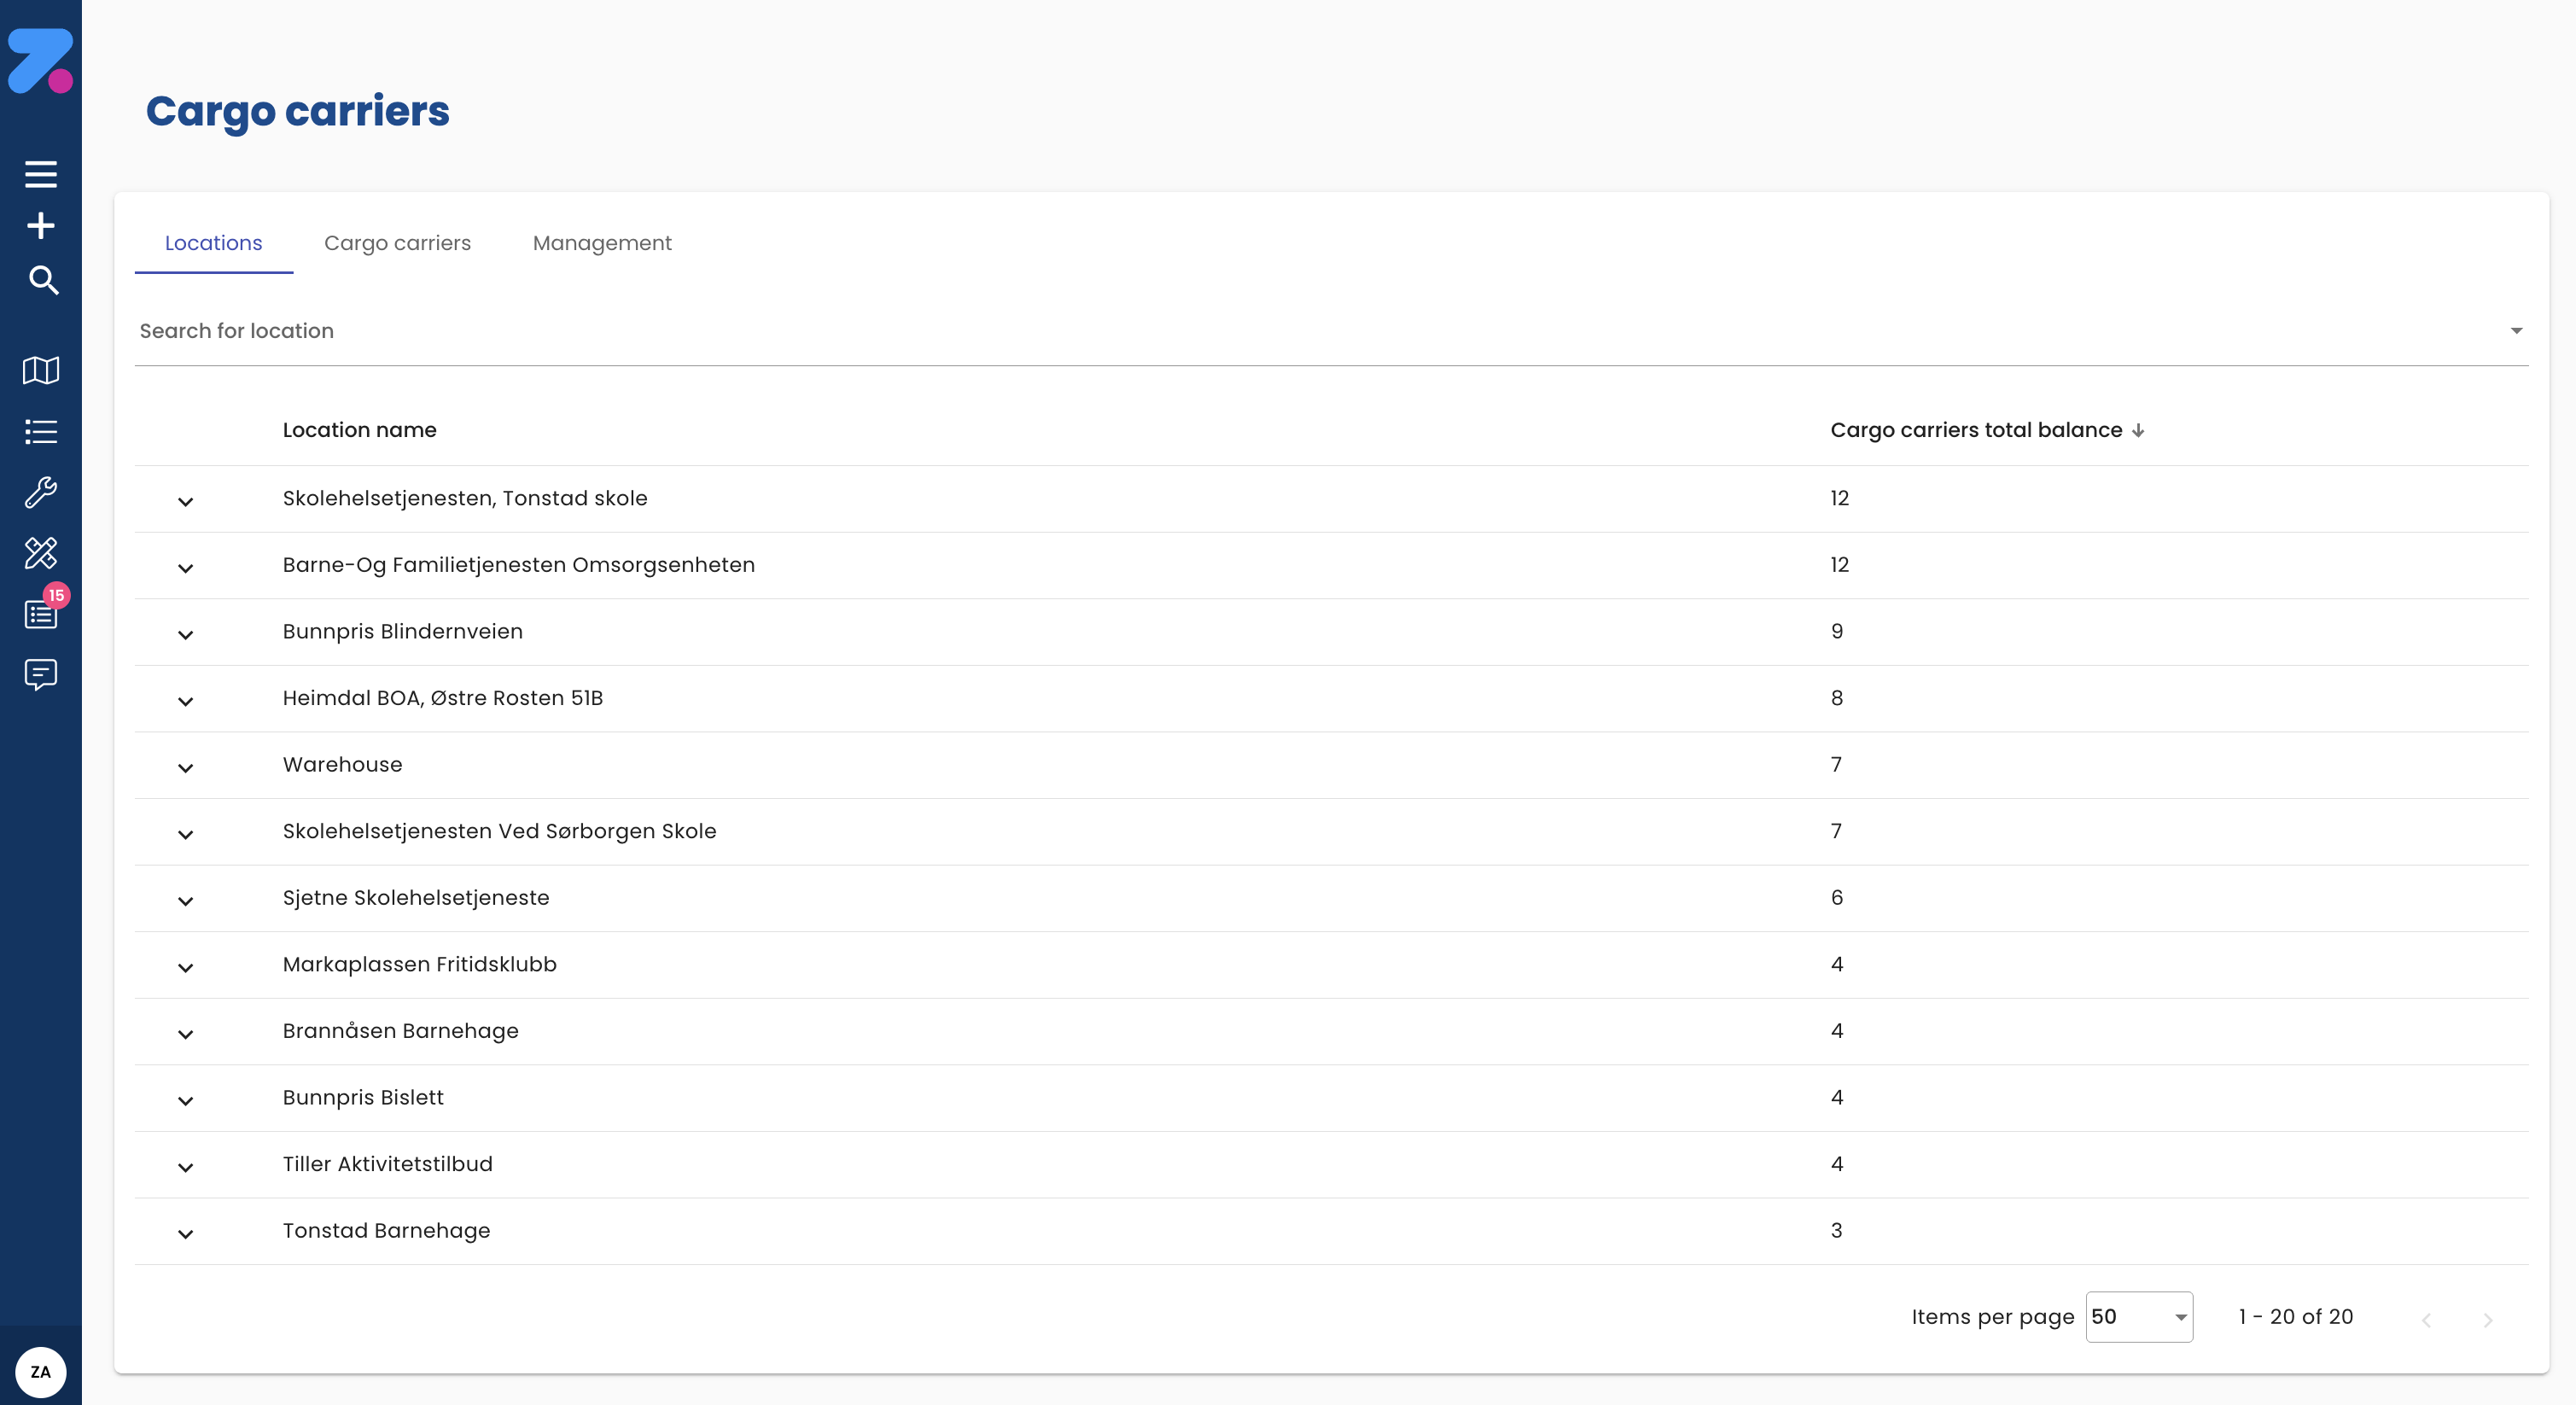Open the search magnifier in sidebar
The height and width of the screenshot is (1405, 2576).
[43, 280]
